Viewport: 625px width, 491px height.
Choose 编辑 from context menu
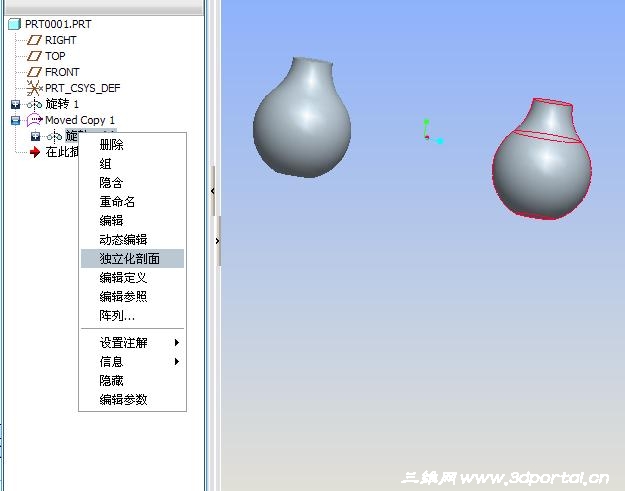tap(132, 220)
